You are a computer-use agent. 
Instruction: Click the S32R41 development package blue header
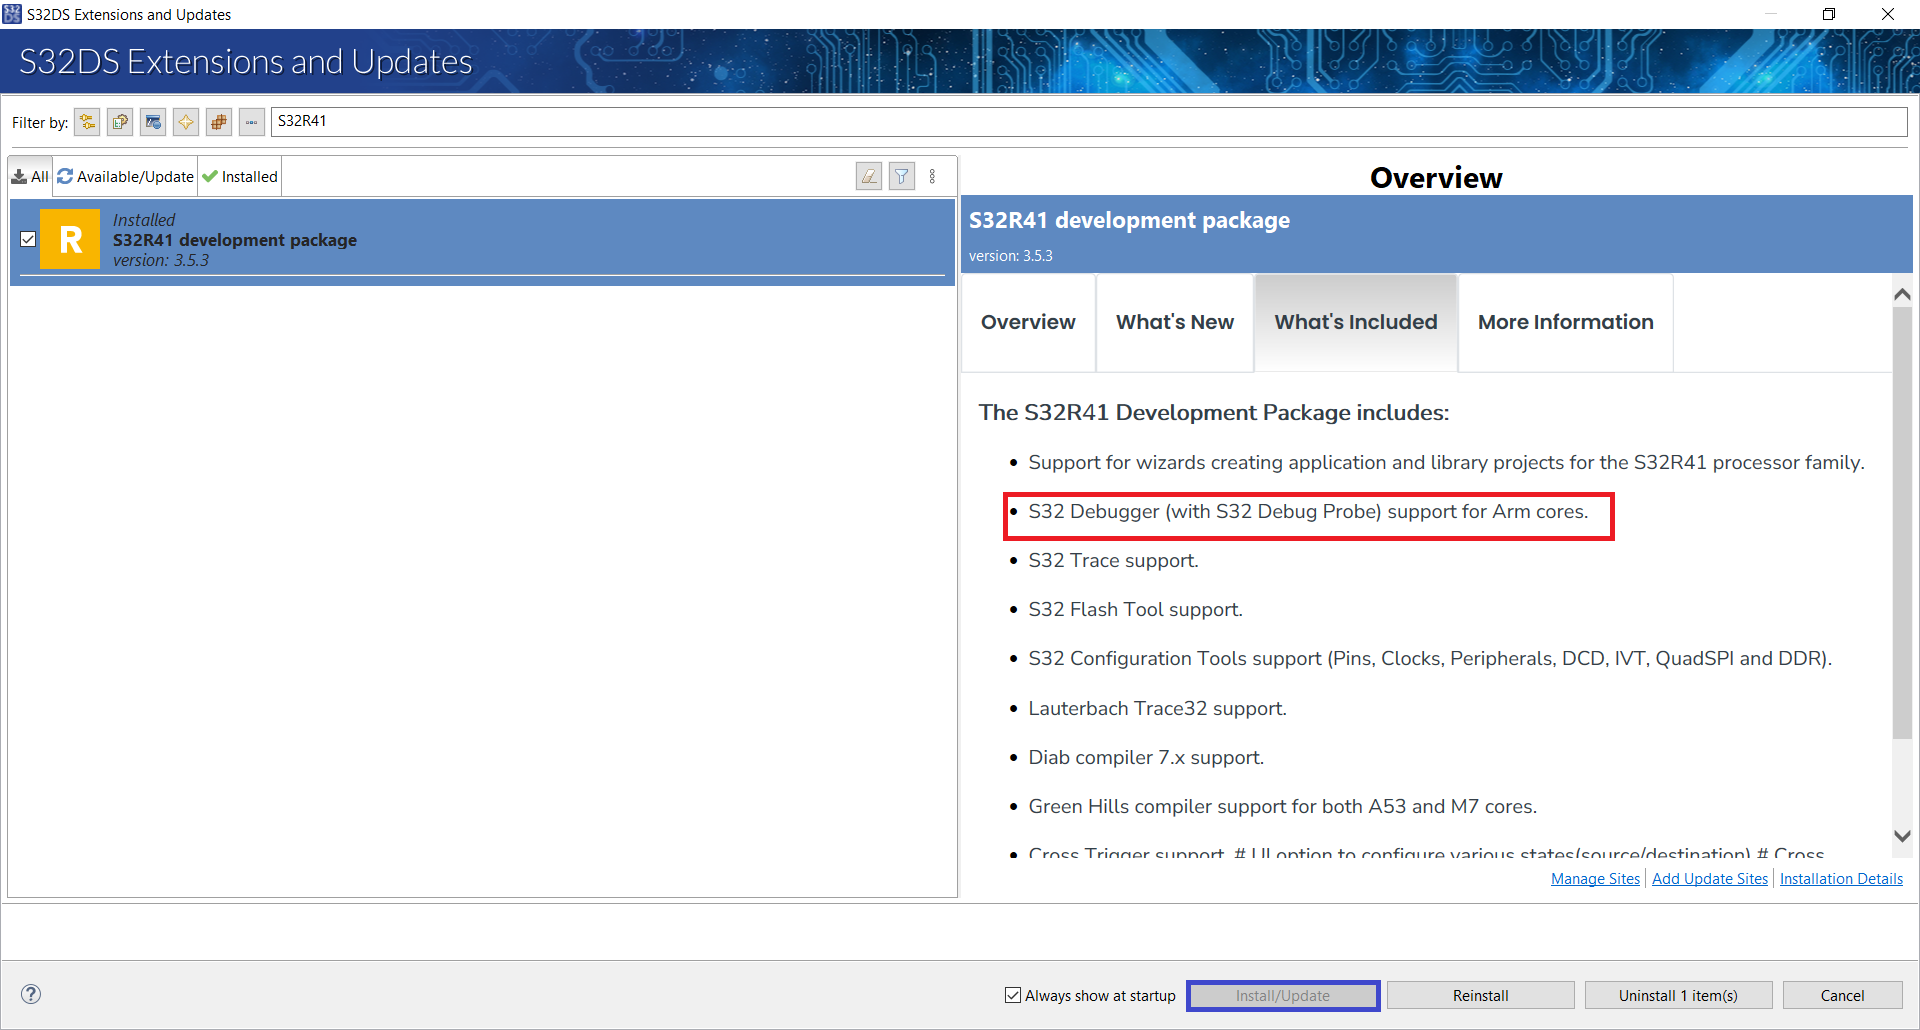(1436, 234)
